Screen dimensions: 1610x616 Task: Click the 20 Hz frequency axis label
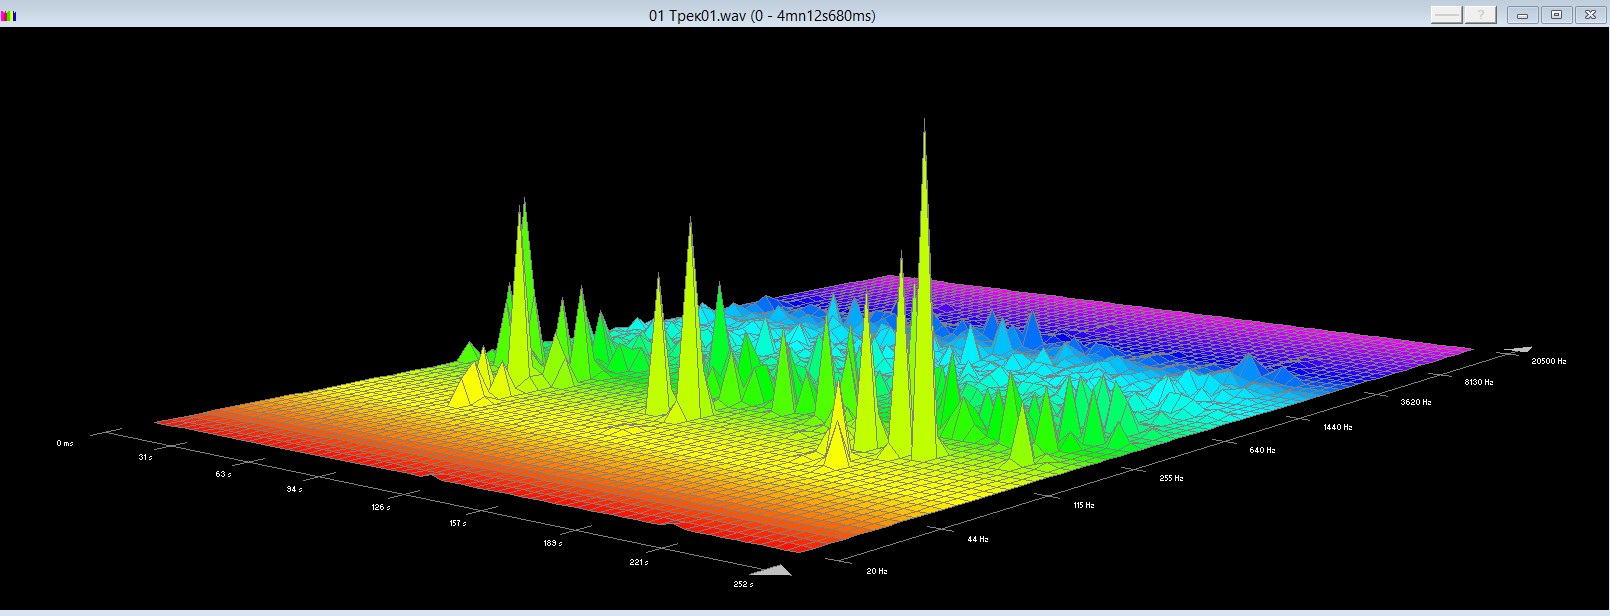[876, 571]
